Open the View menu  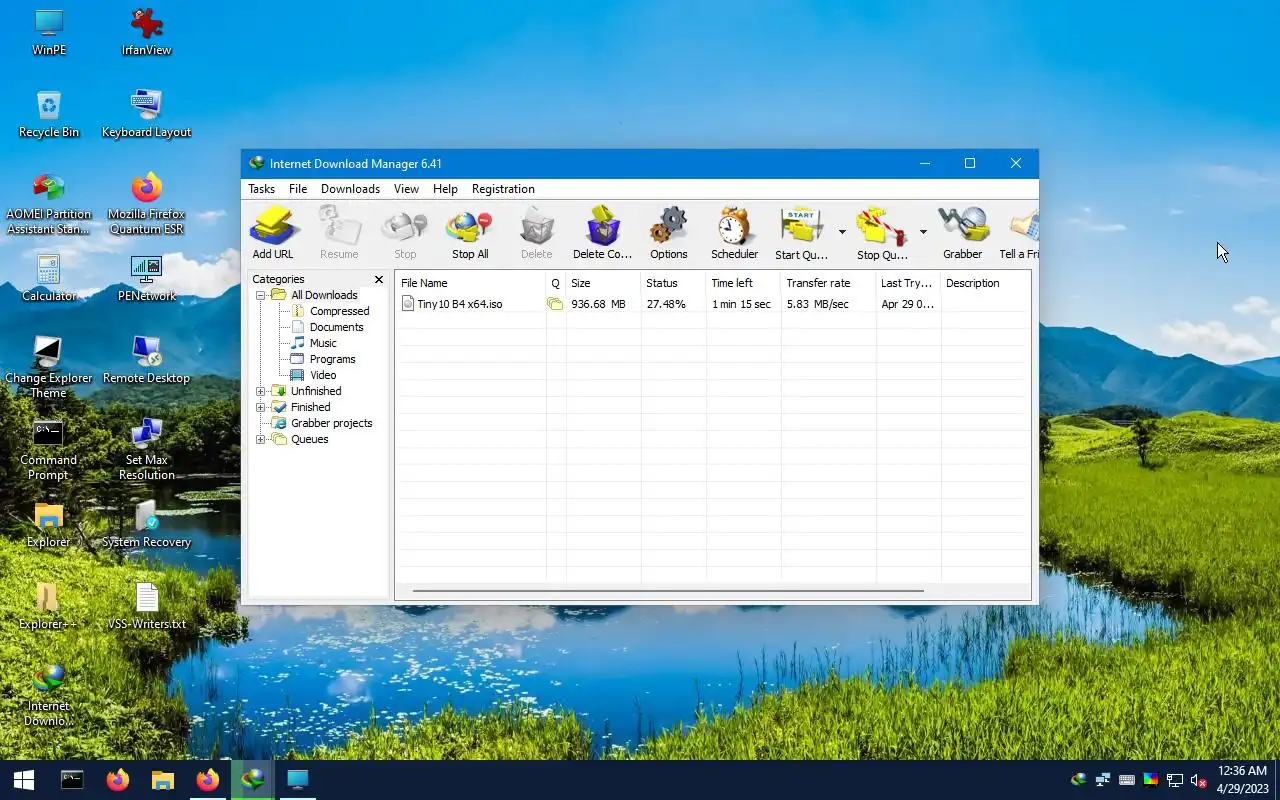pos(406,189)
